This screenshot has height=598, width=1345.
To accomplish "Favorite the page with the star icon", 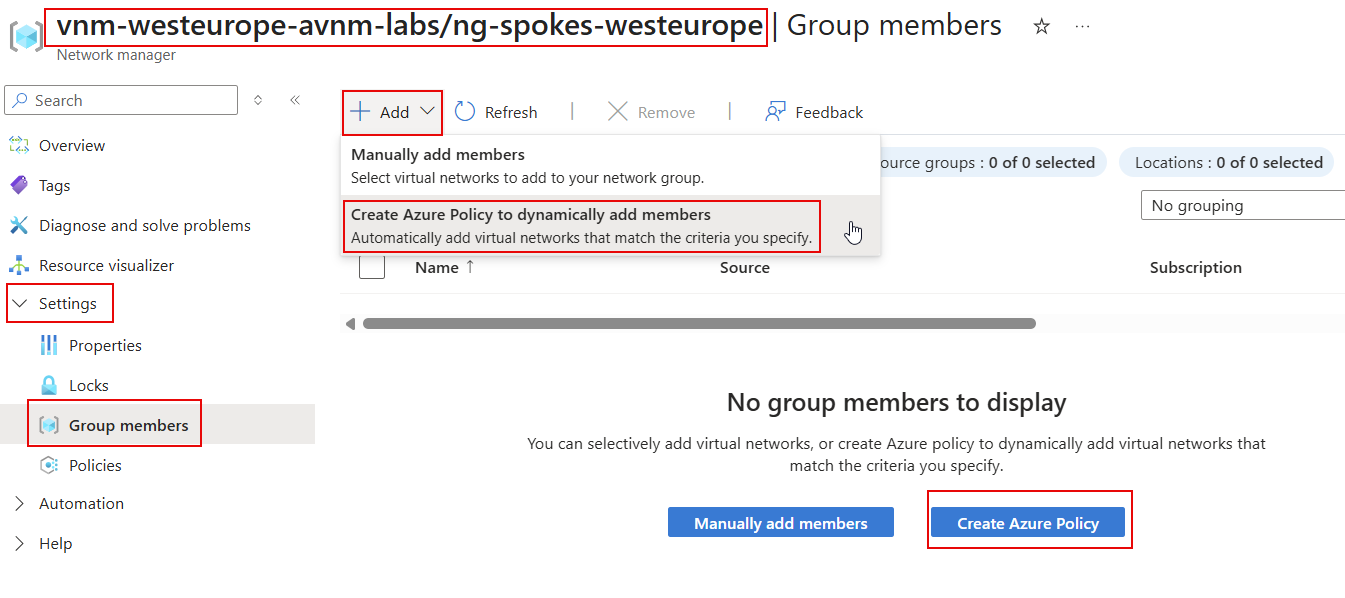I will pos(1041,26).
